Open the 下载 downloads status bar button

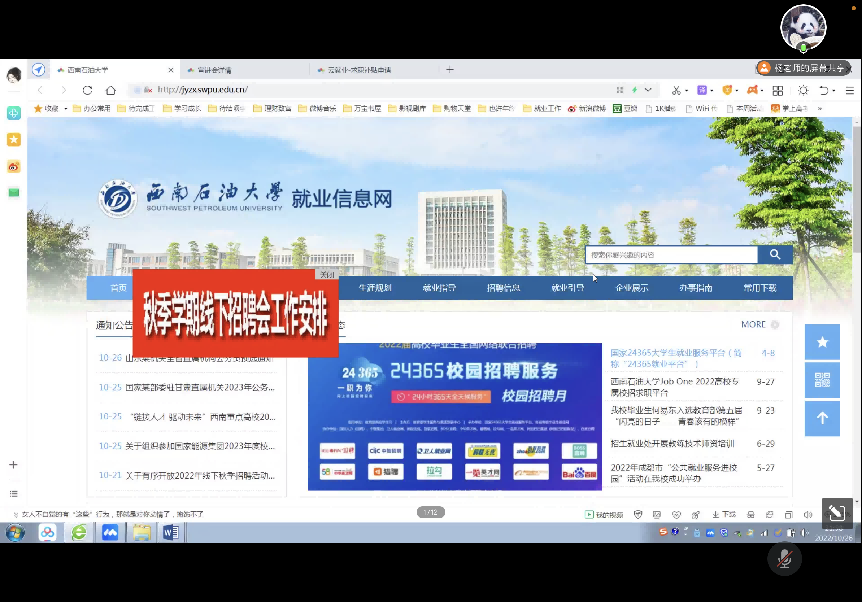pos(724,515)
